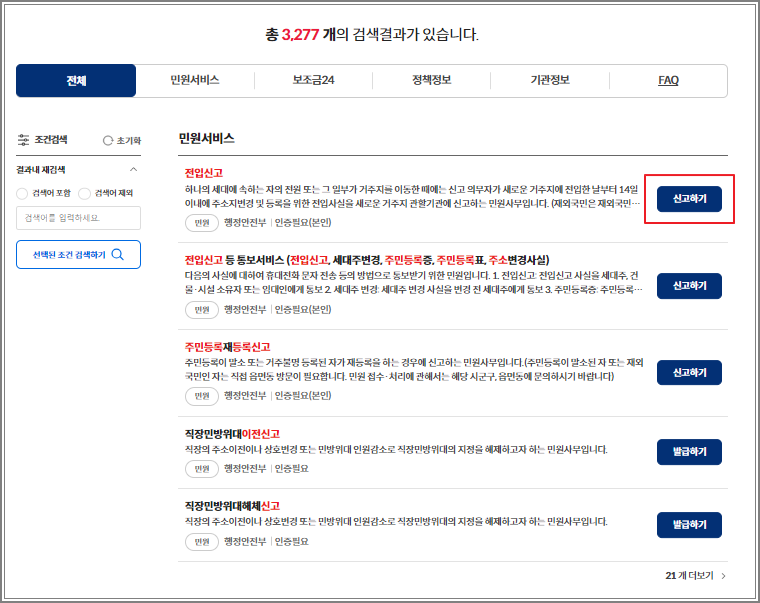Click the 민원 tag under 직장민방위대이전신고
Viewport: 760px width, 603px height.
click(202, 469)
